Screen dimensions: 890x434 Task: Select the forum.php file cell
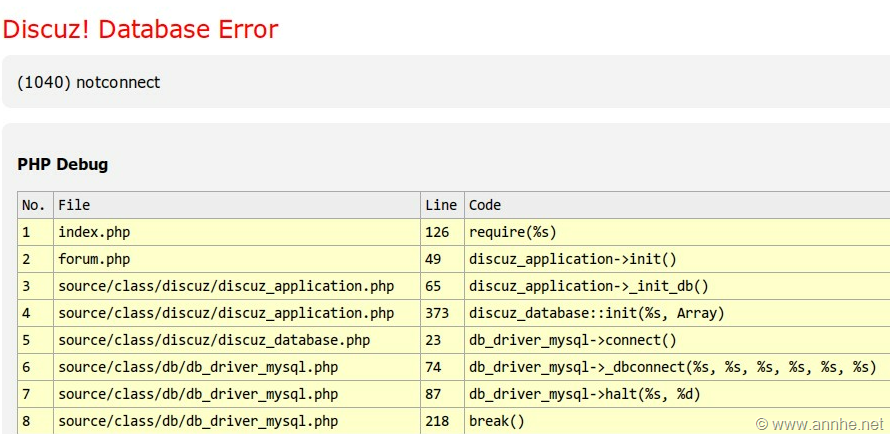(x=94, y=259)
